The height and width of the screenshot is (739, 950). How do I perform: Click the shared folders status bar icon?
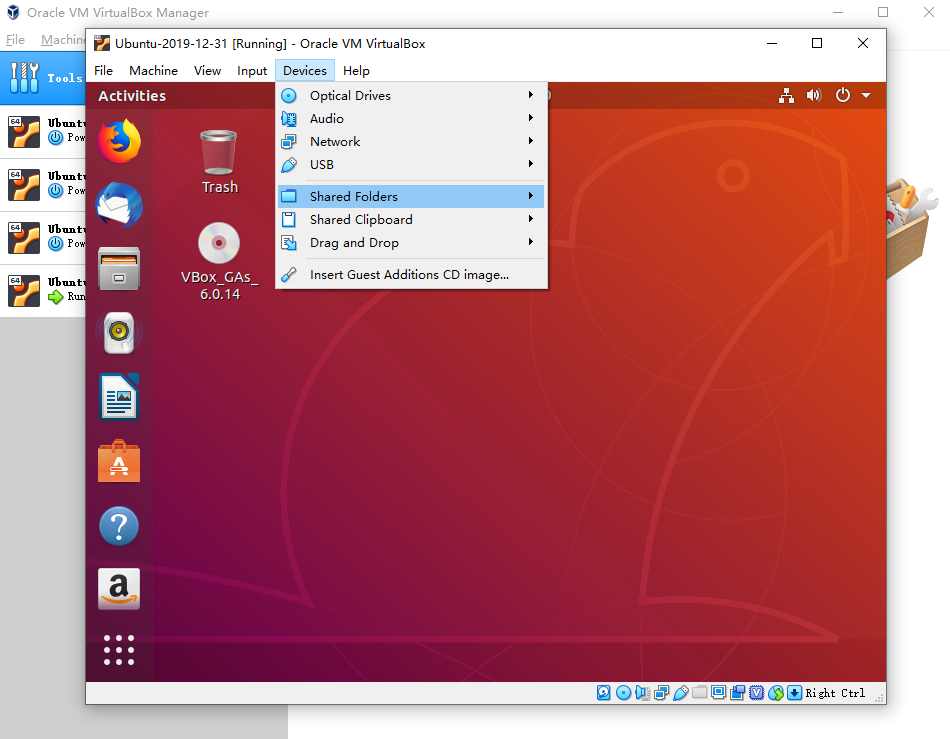pos(700,692)
